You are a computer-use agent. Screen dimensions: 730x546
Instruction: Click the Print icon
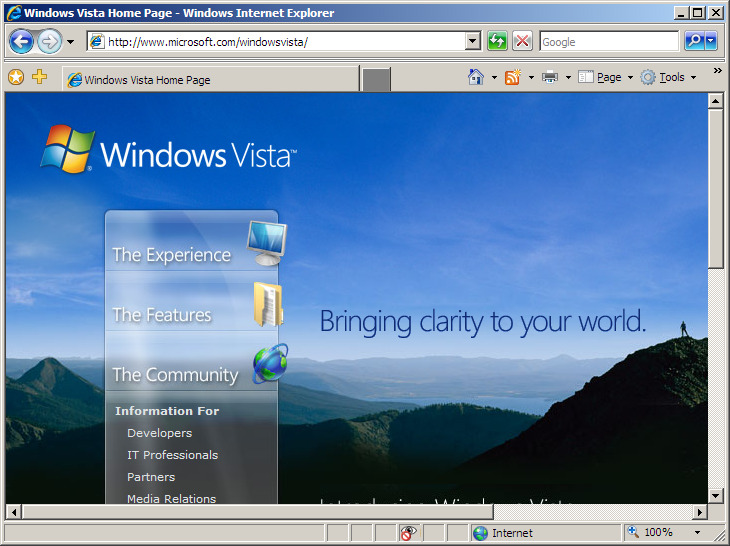click(550, 77)
